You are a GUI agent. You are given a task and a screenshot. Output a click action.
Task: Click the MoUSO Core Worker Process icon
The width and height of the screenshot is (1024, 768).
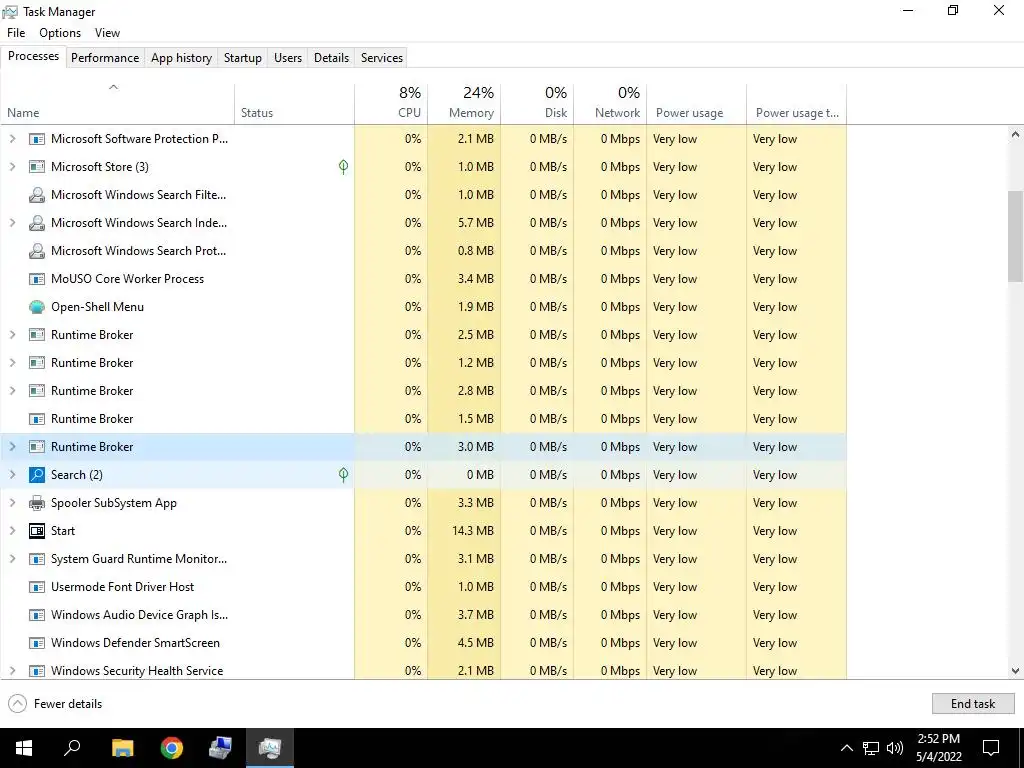pos(37,279)
